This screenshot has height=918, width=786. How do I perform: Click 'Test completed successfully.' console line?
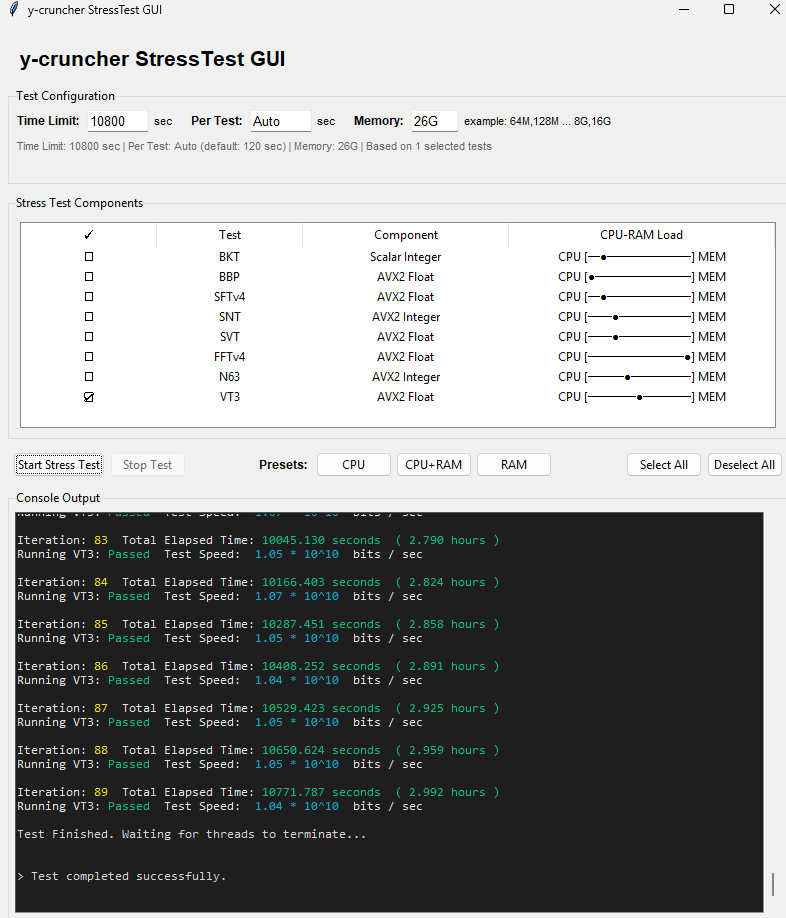point(122,876)
